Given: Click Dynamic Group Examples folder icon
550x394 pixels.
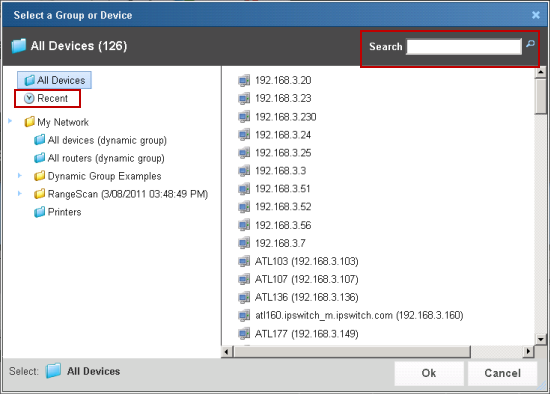Looking at the screenshot, I should point(40,176).
